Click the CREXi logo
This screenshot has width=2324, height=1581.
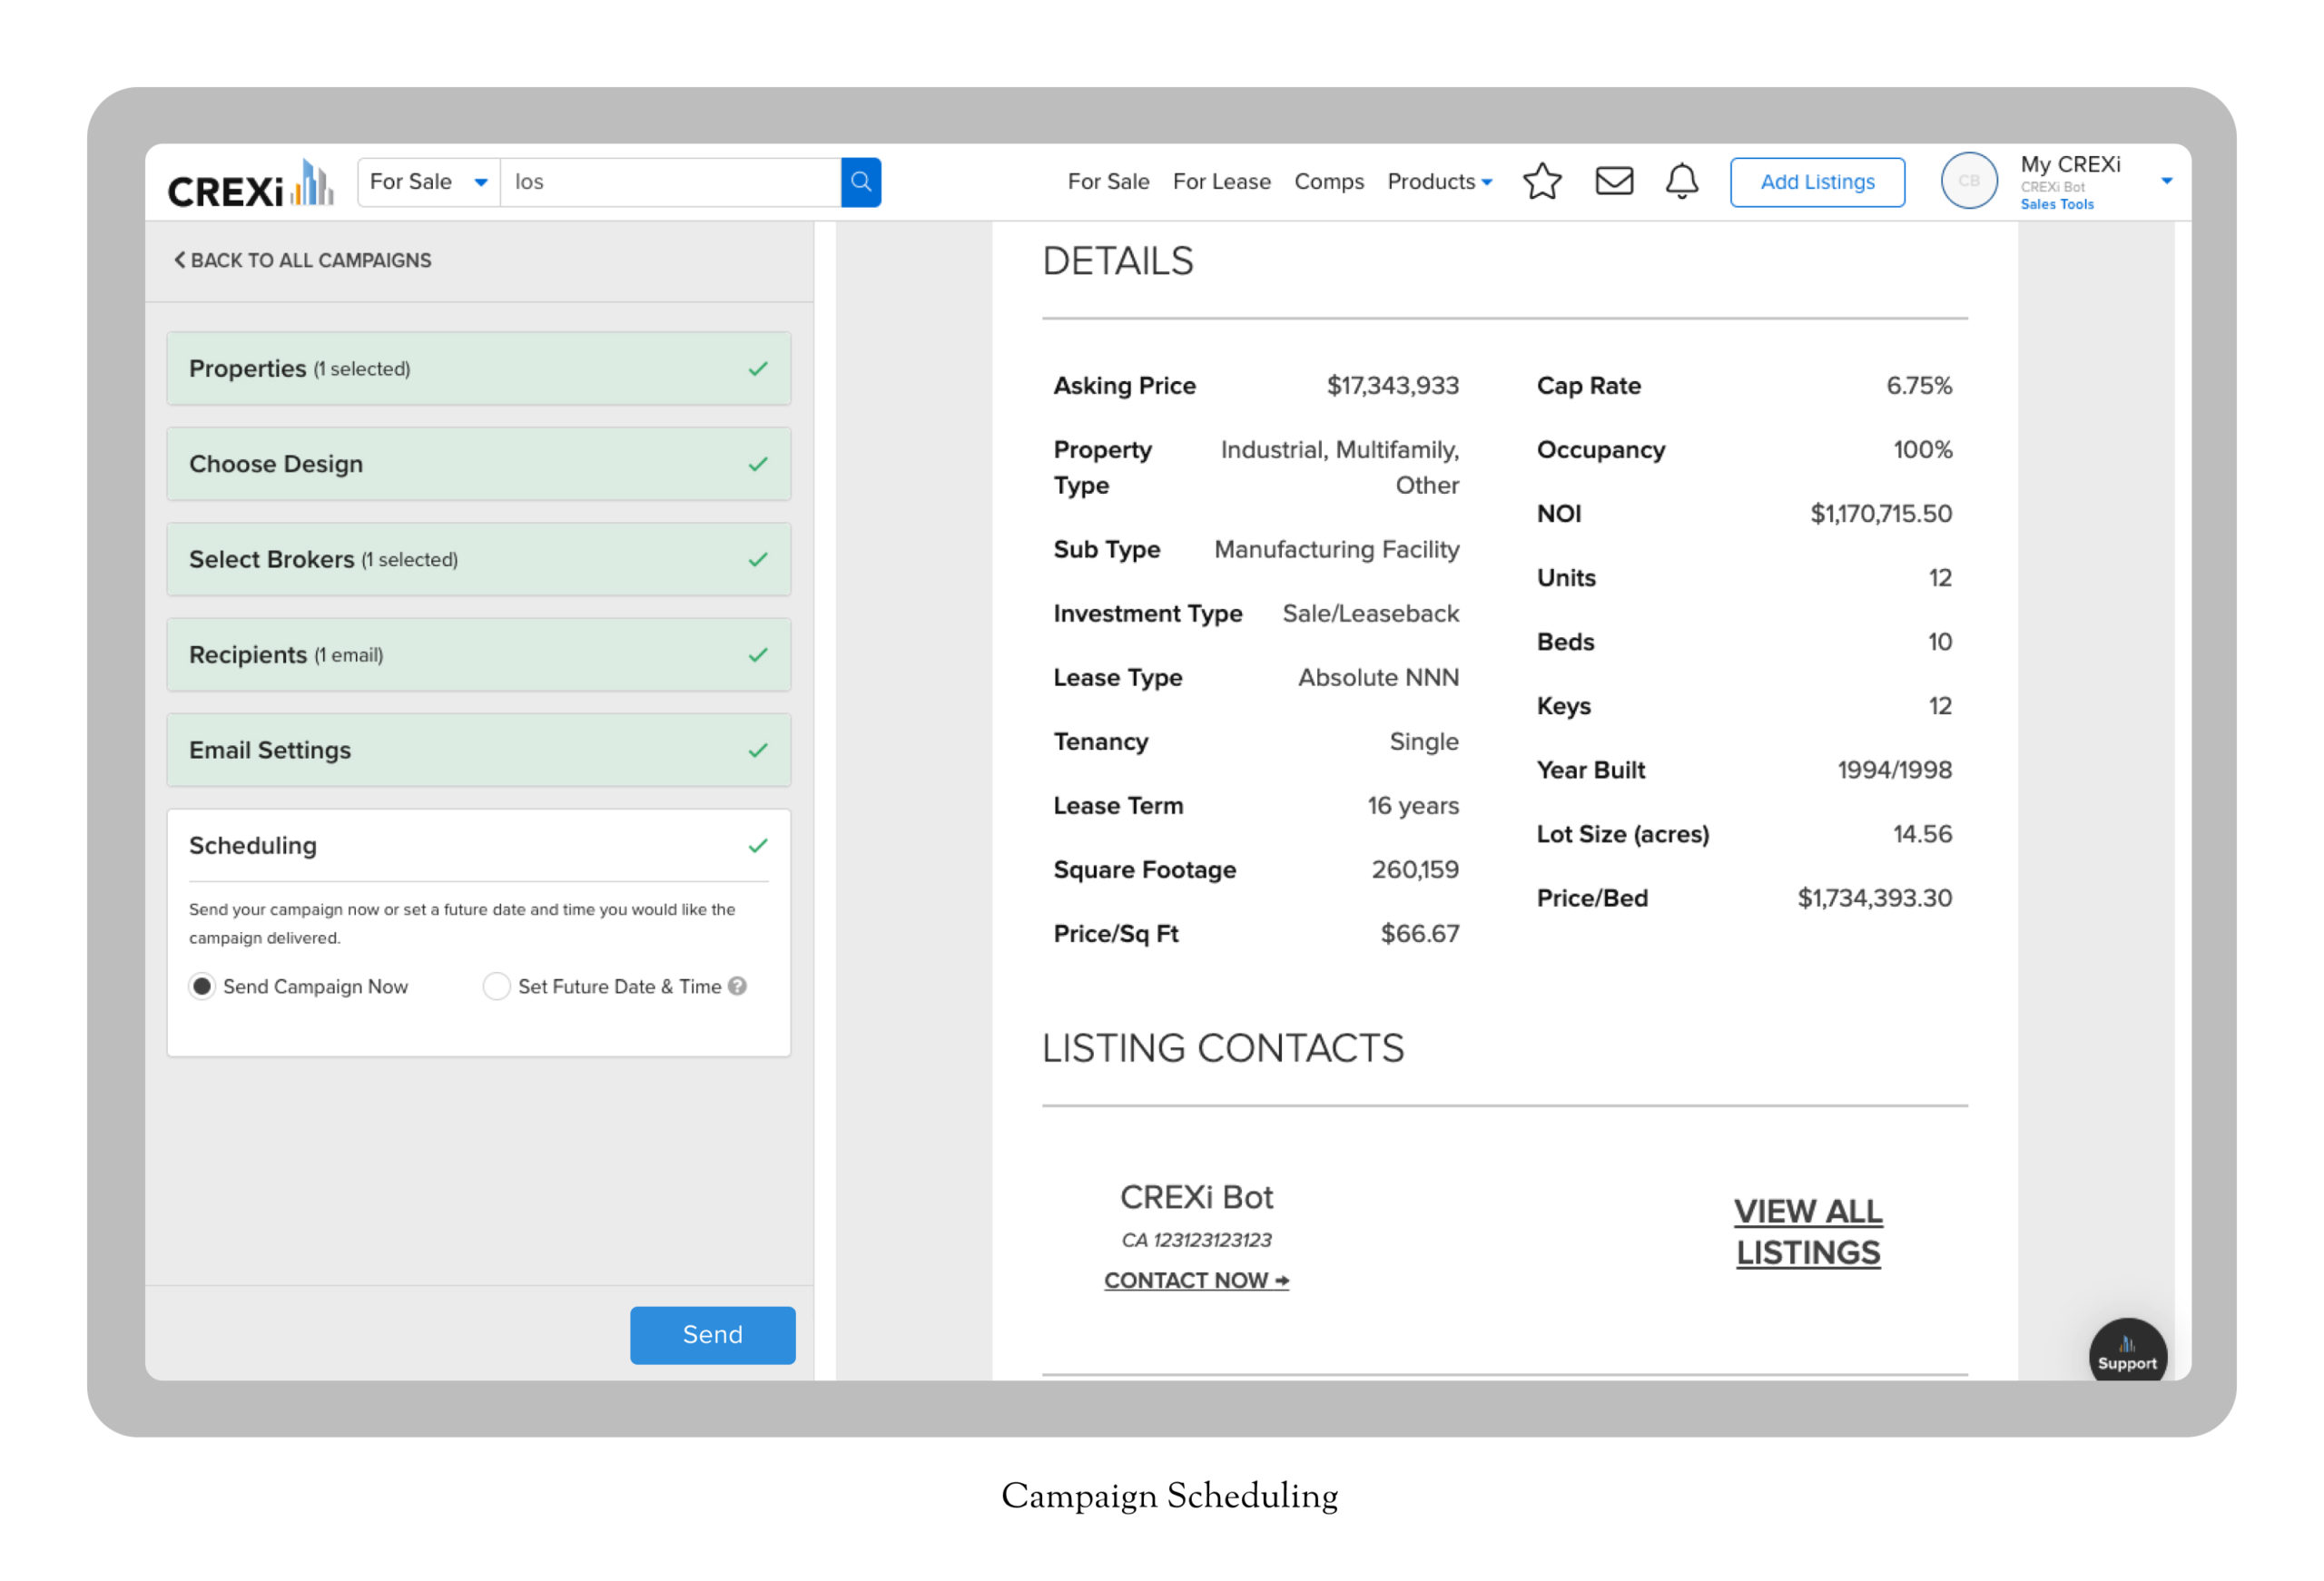[x=250, y=185]
